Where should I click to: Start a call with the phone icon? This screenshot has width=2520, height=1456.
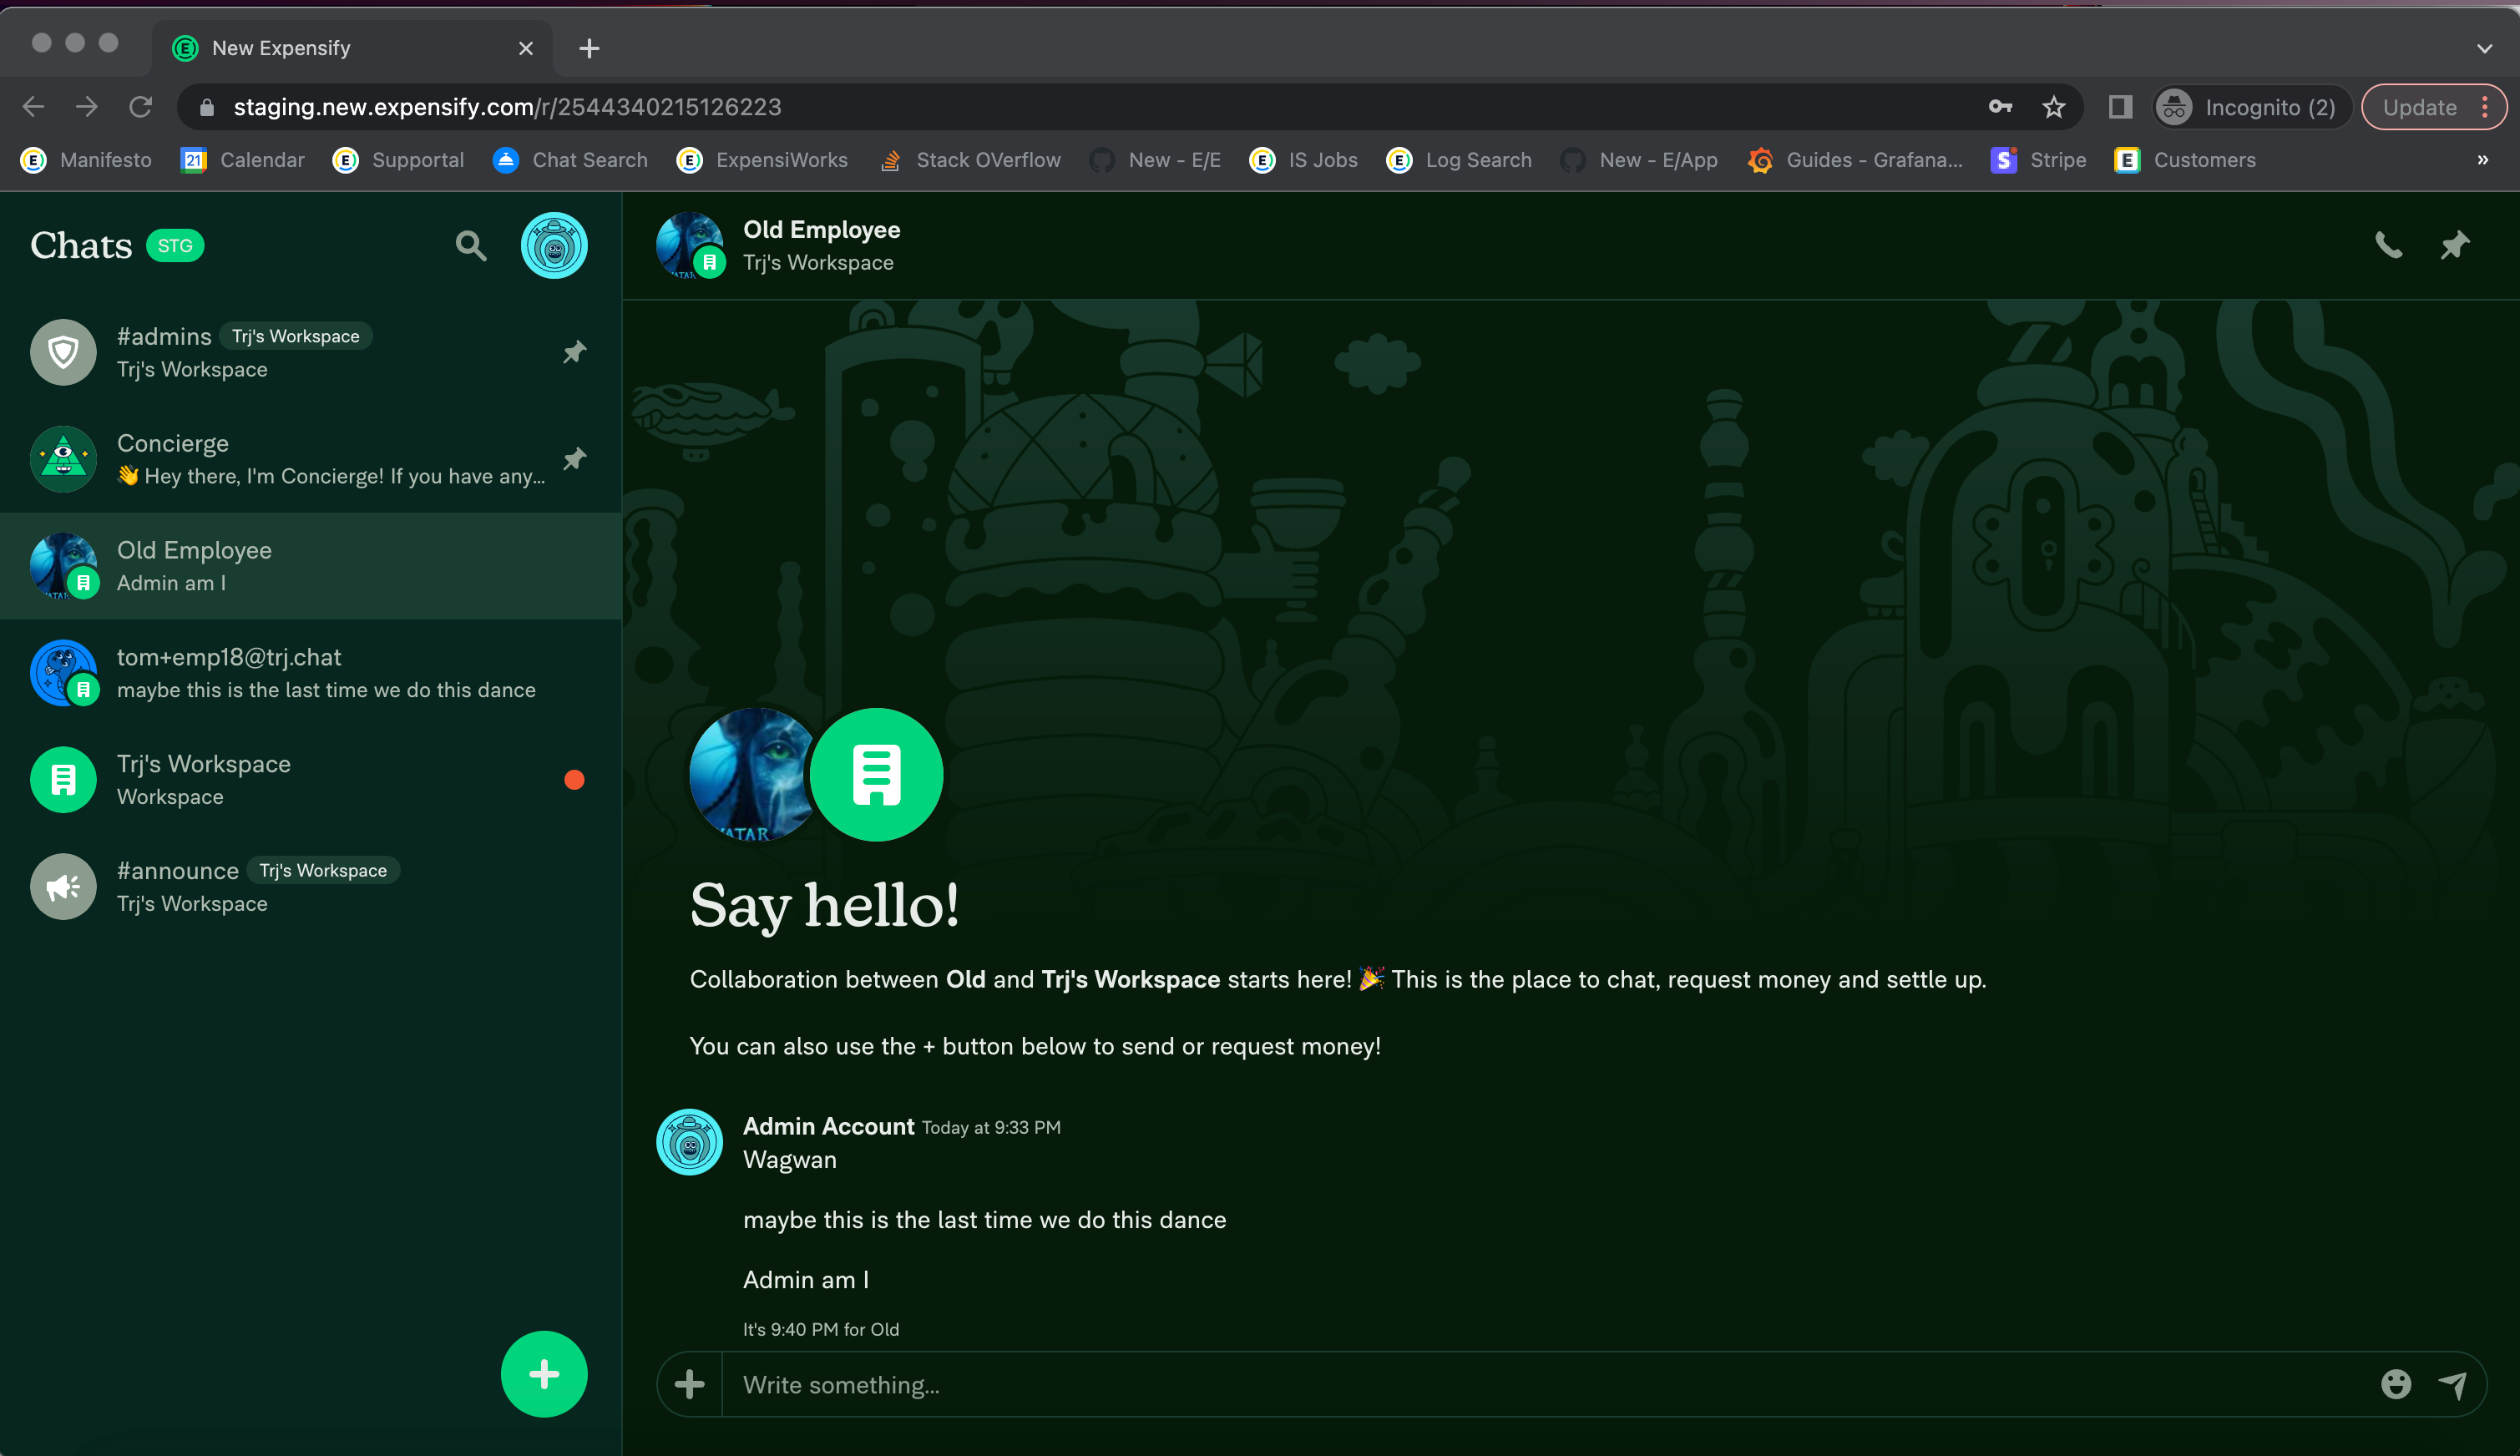pos(2388,246)
